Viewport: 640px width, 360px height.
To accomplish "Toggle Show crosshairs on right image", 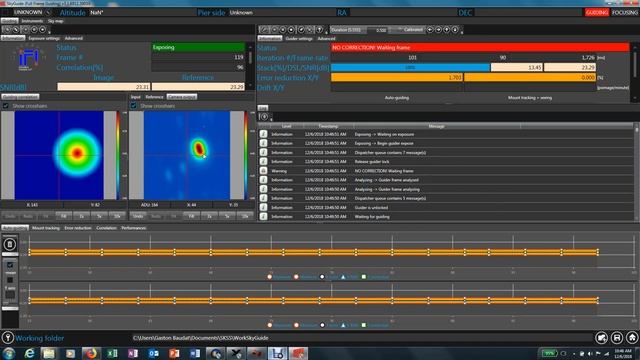I will [133, 106].
